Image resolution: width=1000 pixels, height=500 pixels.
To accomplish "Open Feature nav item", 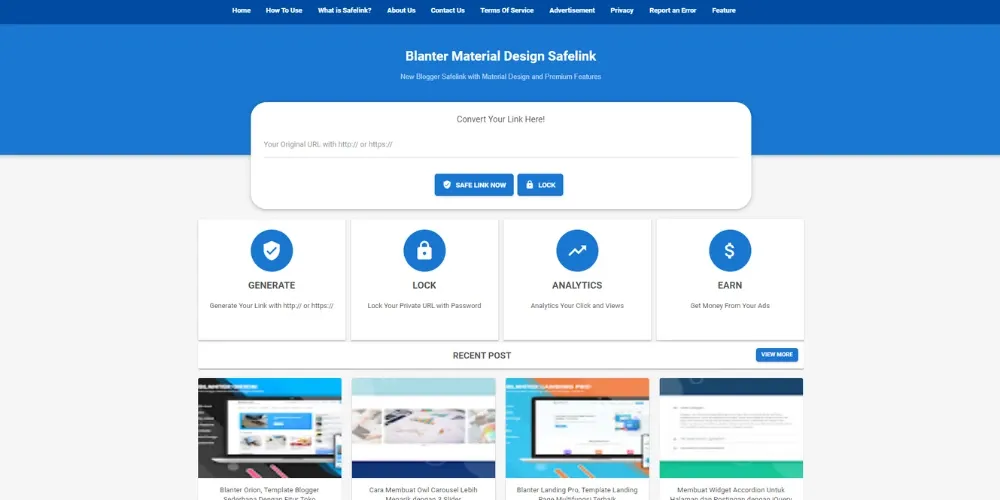I will 724,10.
